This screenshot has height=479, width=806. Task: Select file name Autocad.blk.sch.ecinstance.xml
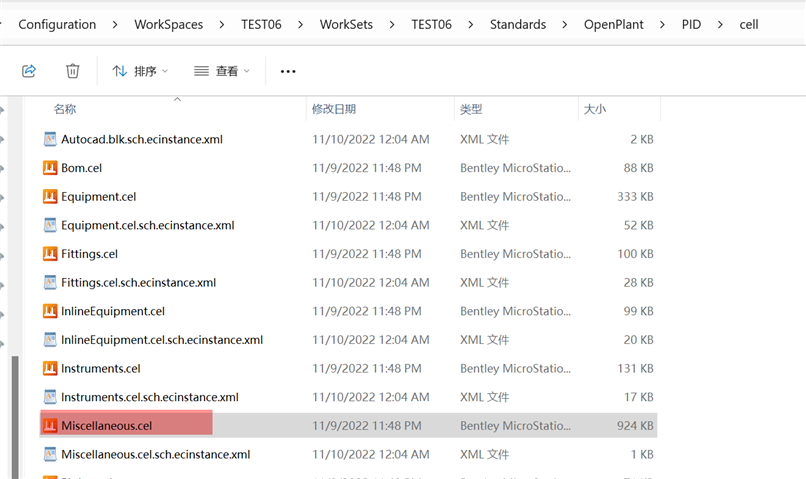click(x=142, y=139)
